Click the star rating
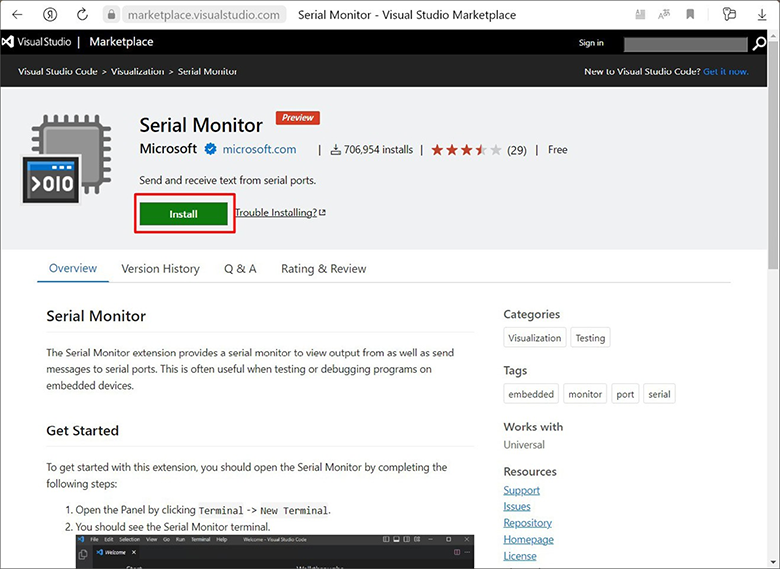 [467, 150]
